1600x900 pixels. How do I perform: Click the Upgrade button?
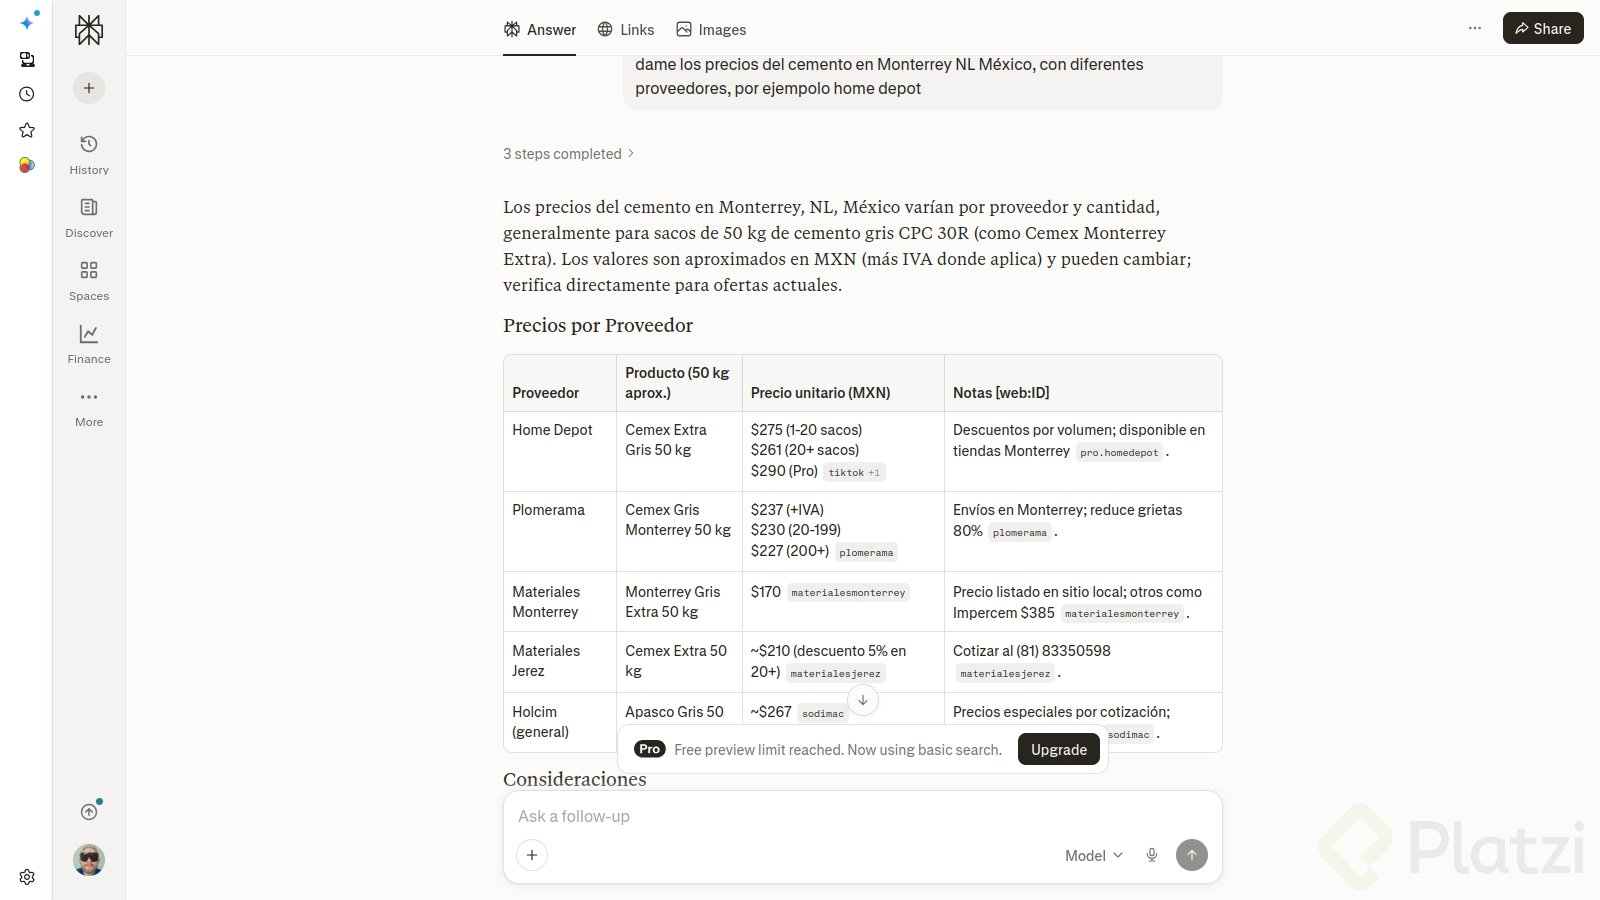pyautogui.click(x=1059, y=749)
